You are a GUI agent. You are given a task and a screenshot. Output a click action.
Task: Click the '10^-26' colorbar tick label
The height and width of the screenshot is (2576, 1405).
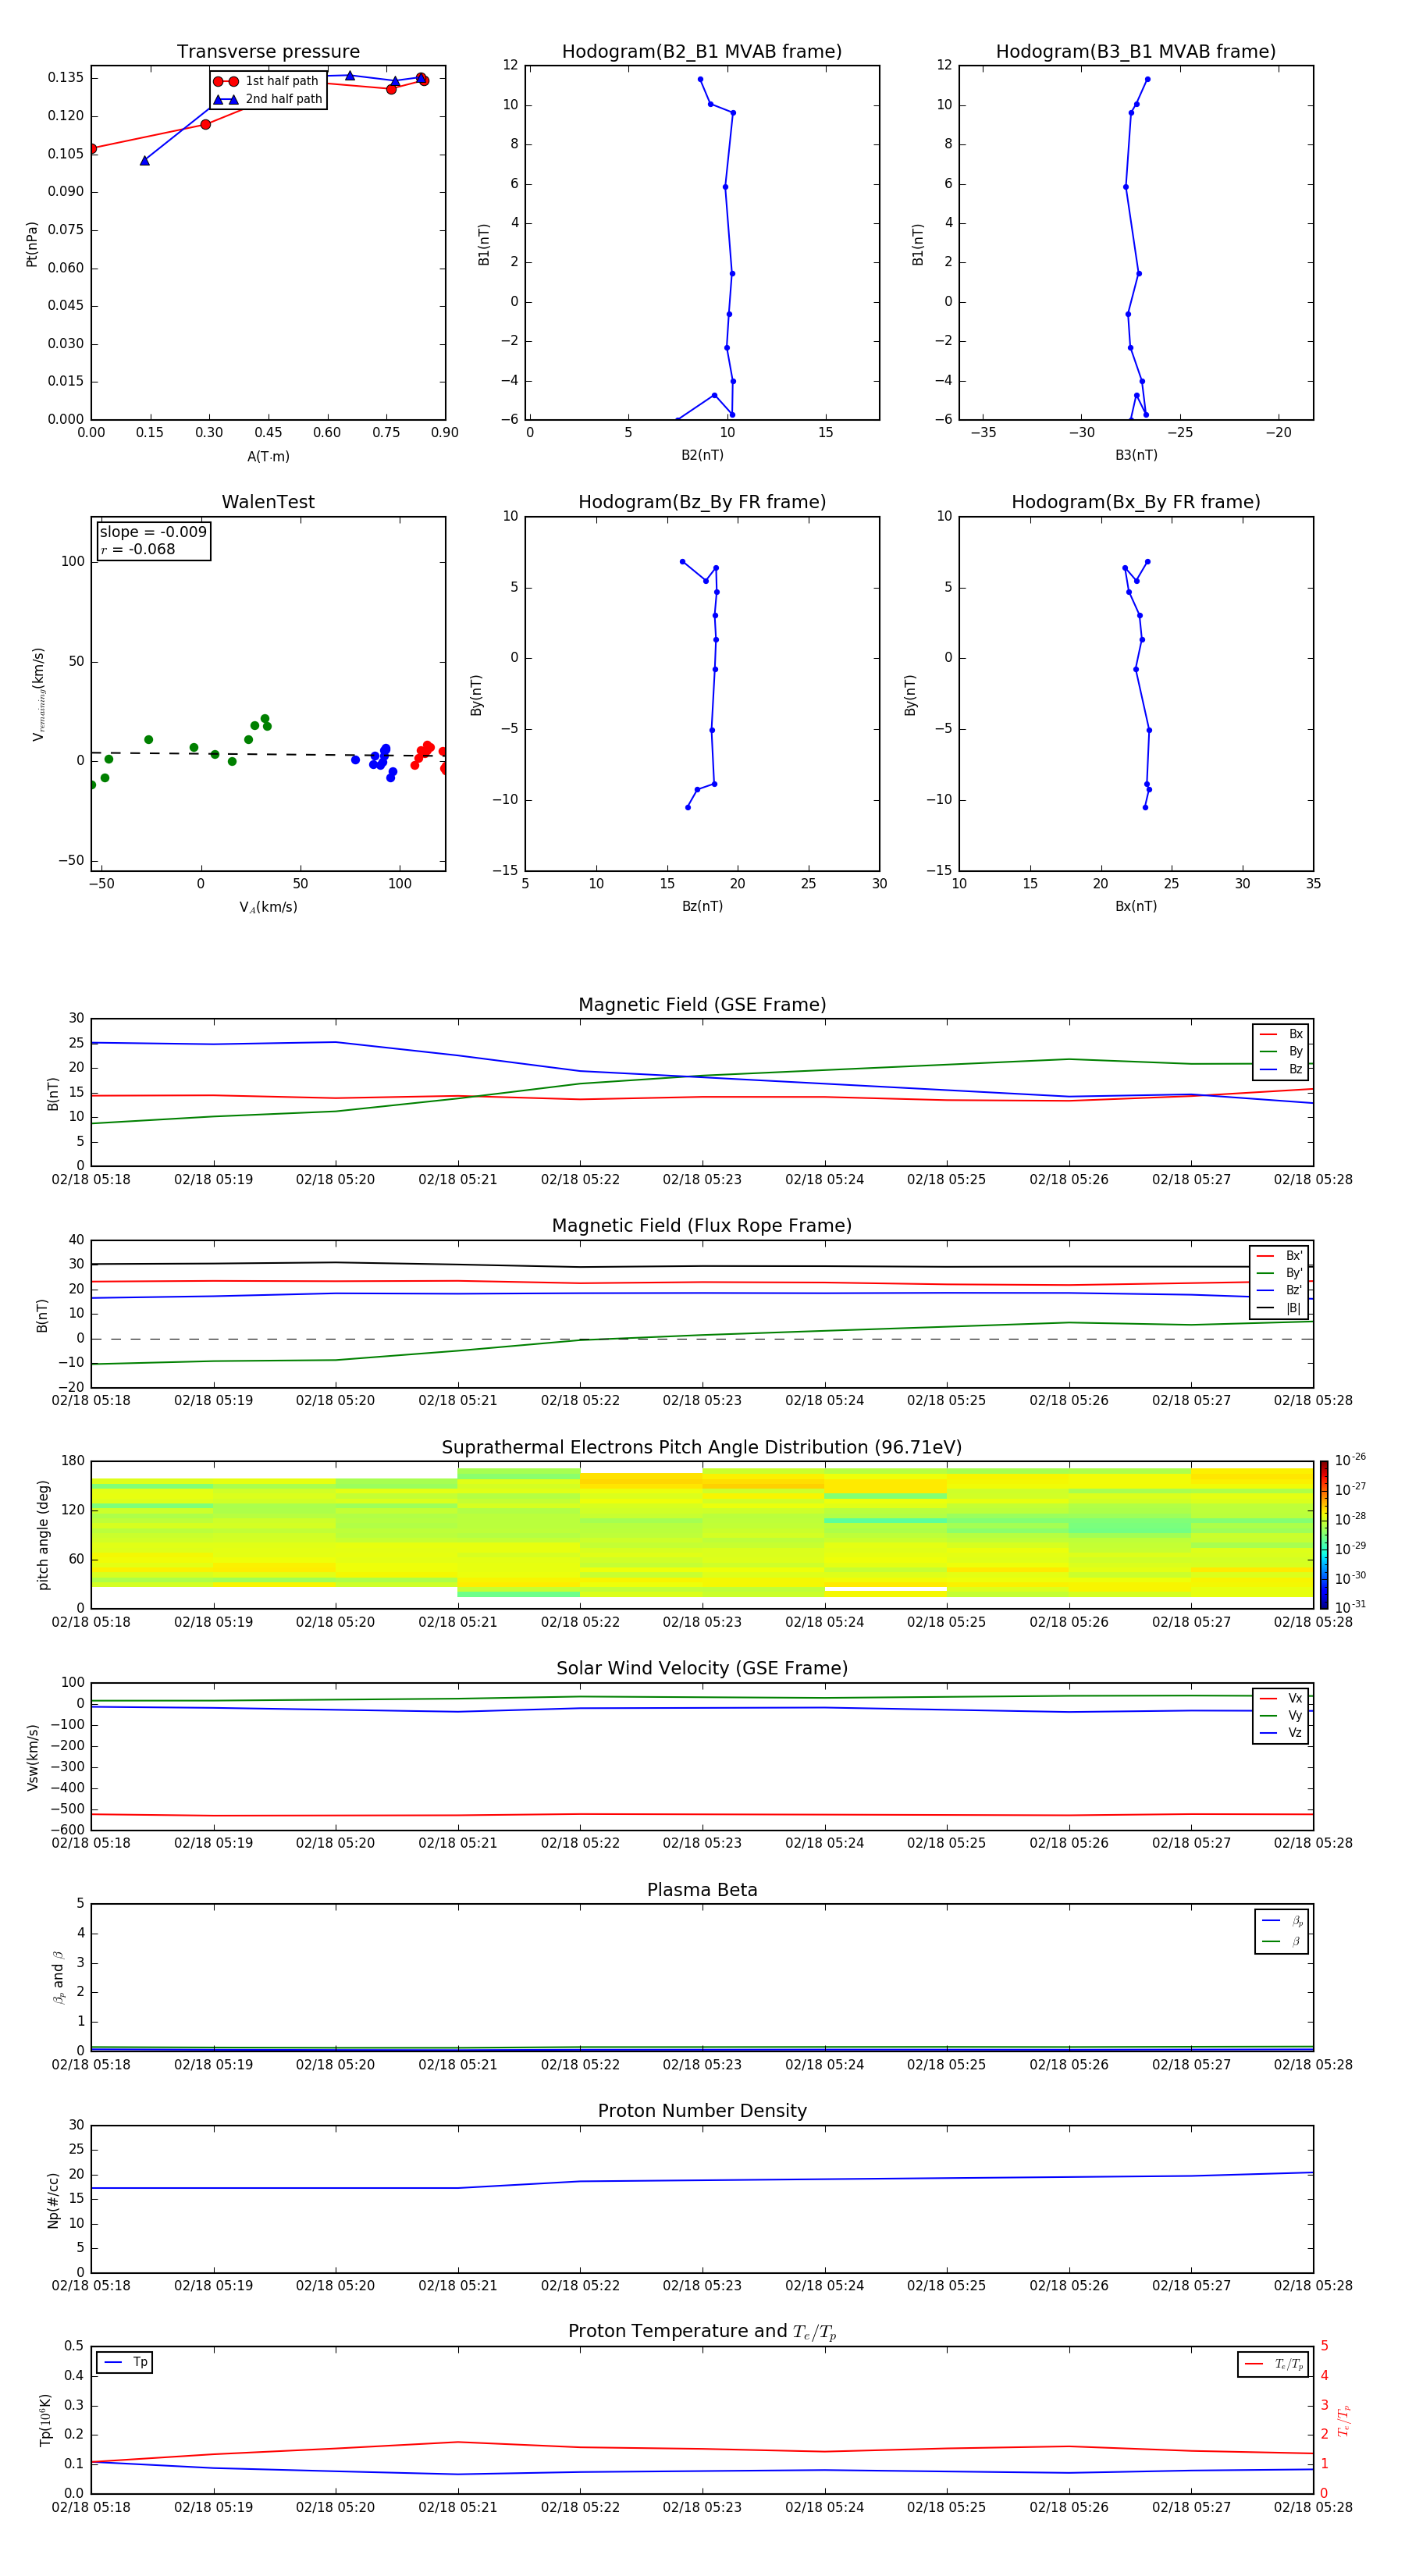(x=1350, y=1460)
